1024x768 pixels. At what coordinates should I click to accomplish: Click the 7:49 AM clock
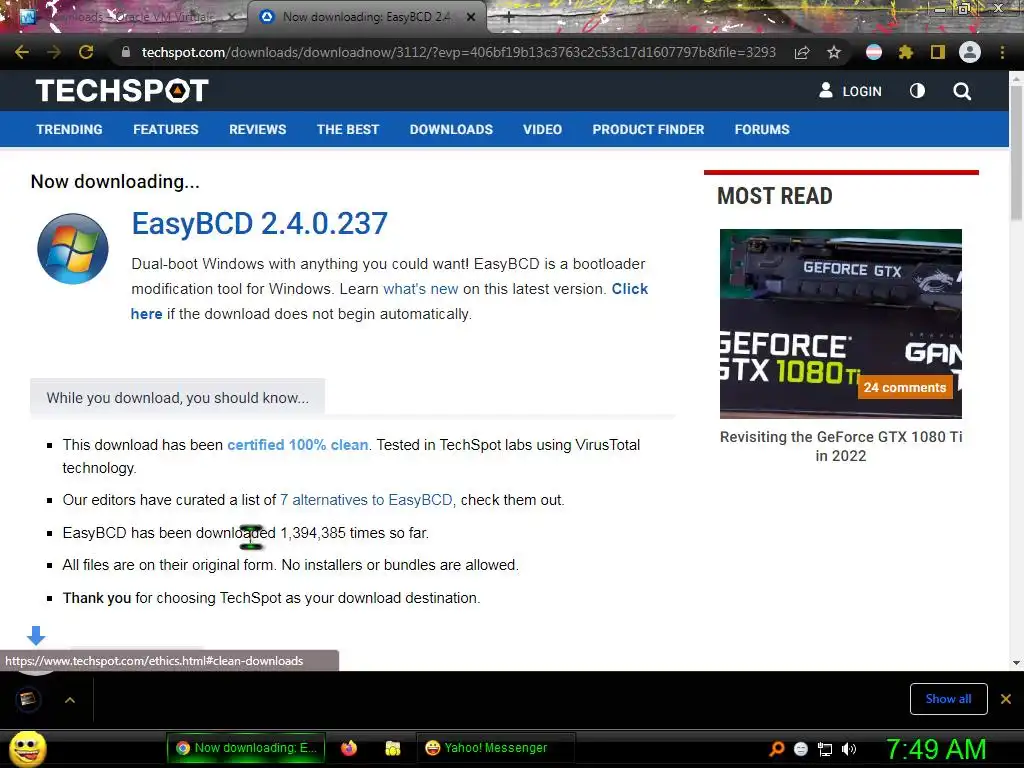tap(936, 749)
